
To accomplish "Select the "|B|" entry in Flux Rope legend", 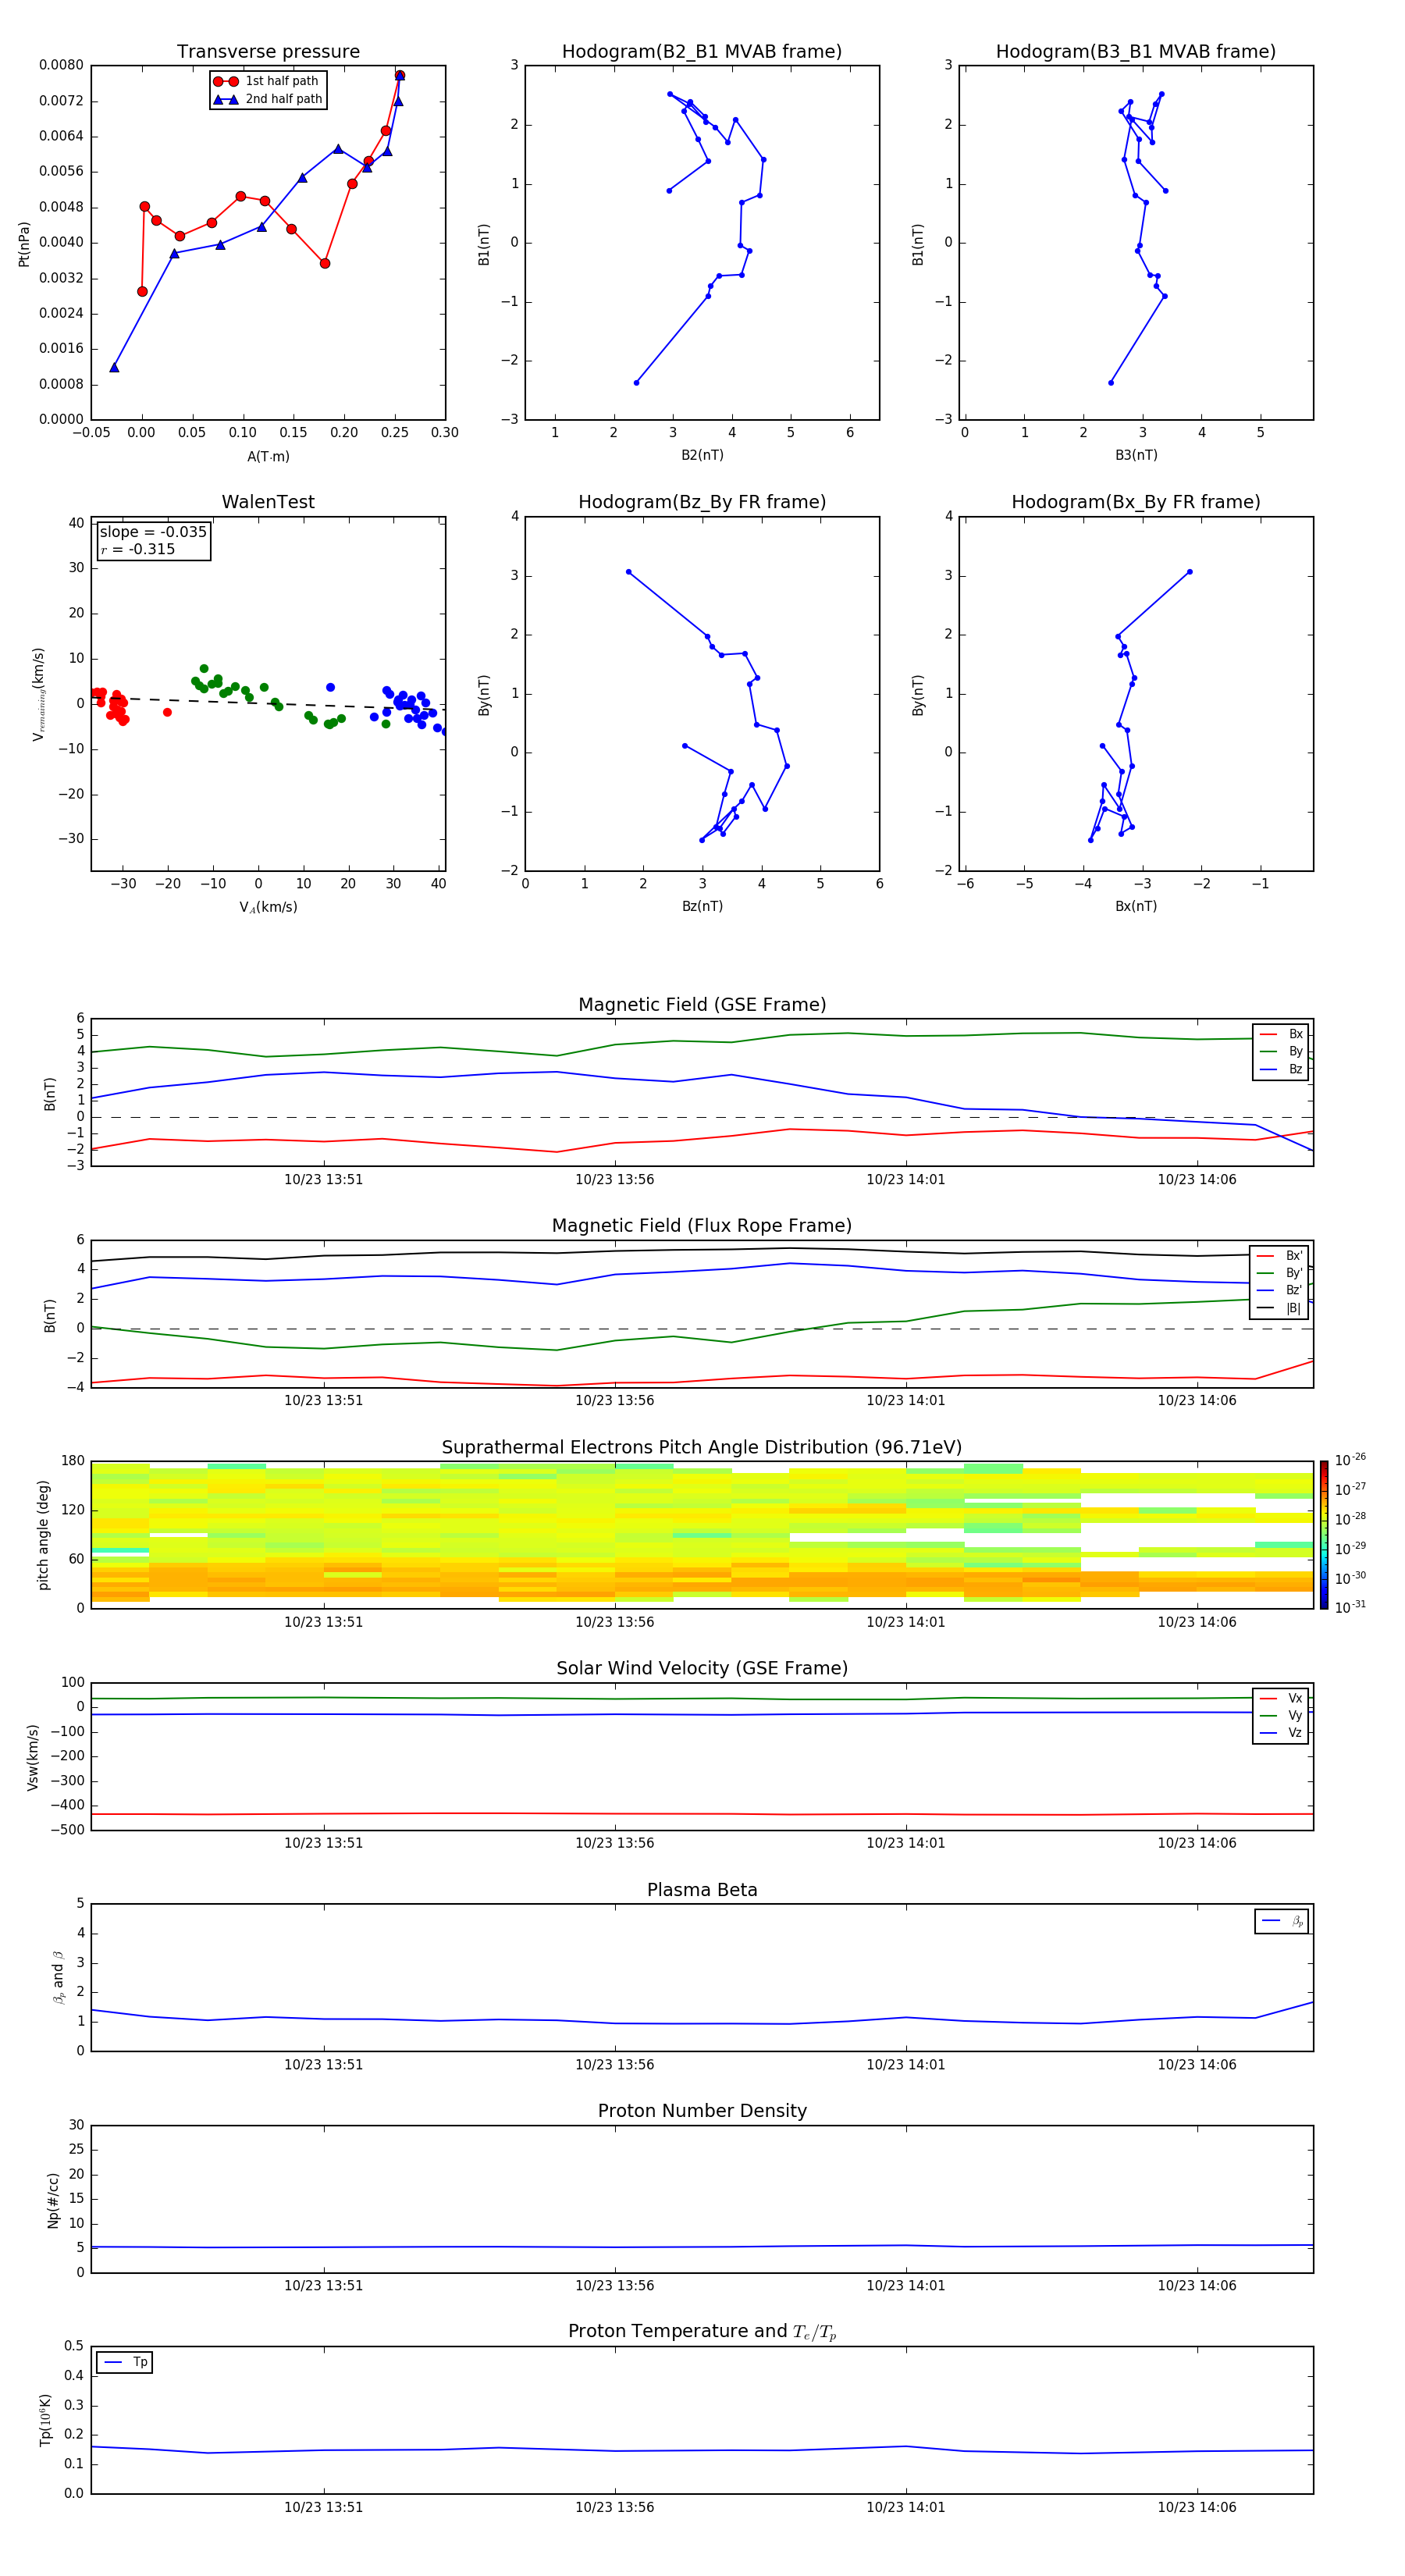I will click(x=1280, y=1309).
